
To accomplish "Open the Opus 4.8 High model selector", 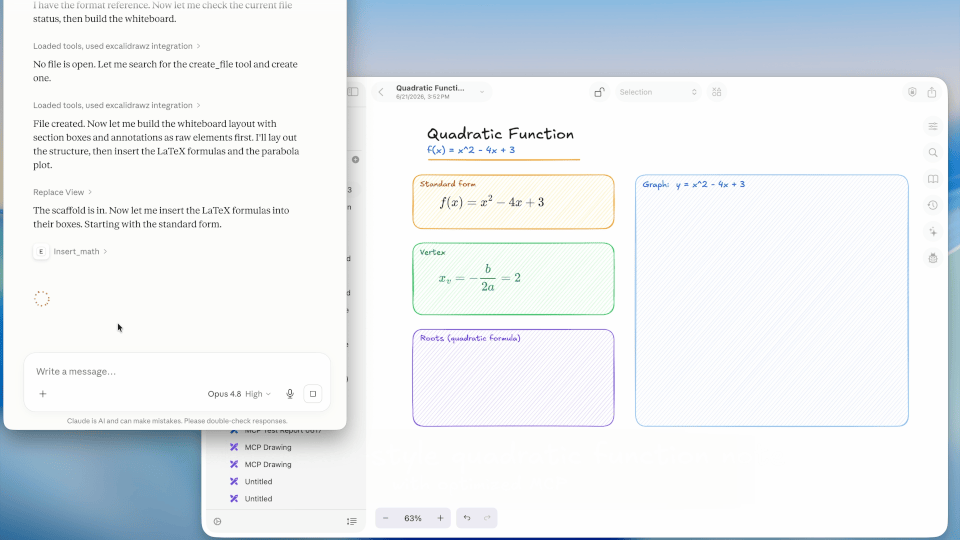I will pyautogui.click(x=239, y=394).
